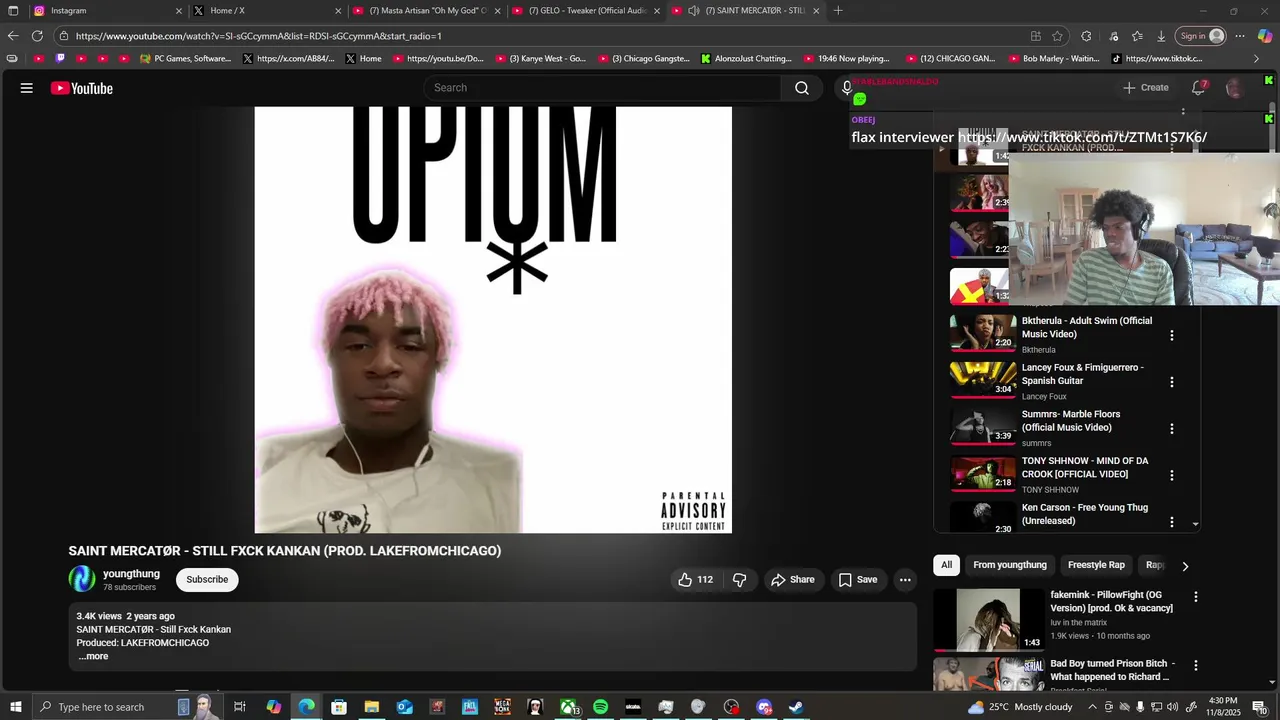
Task: Open Kanye West bookmark in favorites bar
Action: [541, 59]
